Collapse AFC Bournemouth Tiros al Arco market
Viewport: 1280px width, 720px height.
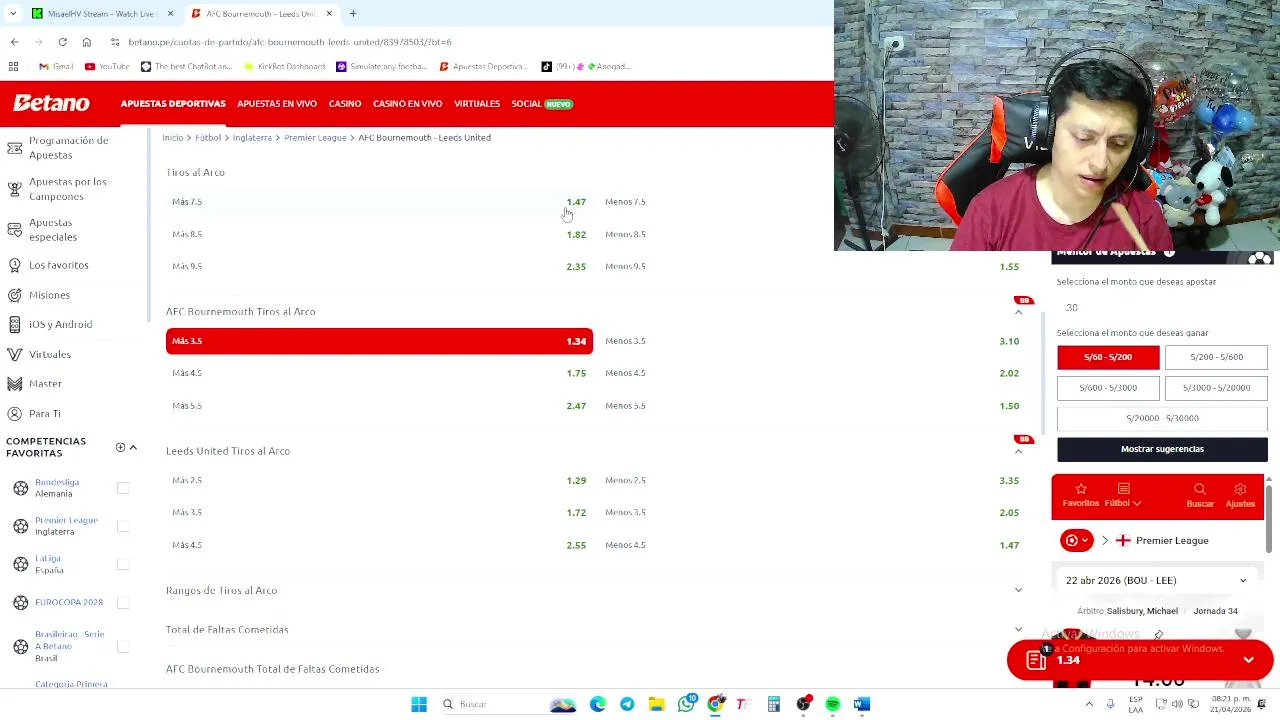point(1018,312)
